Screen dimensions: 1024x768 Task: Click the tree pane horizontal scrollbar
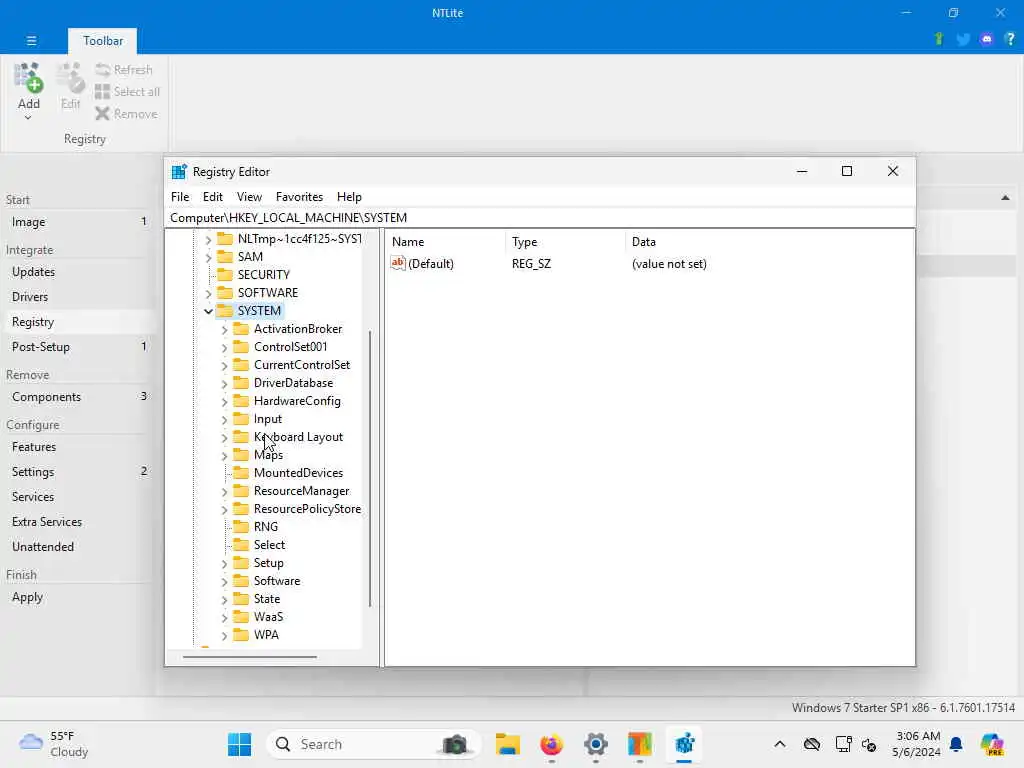click(250, 657)
